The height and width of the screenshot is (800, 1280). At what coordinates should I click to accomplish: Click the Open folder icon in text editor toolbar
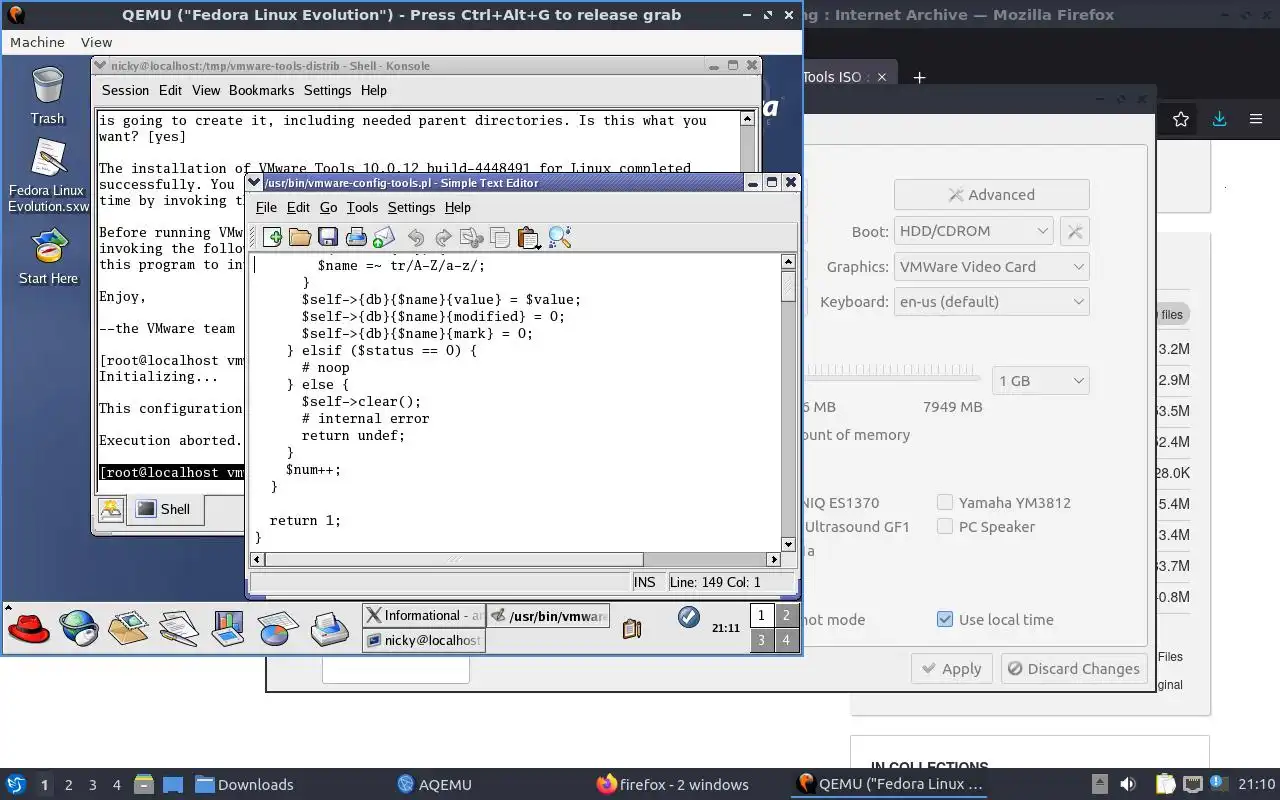coord(300,237)
